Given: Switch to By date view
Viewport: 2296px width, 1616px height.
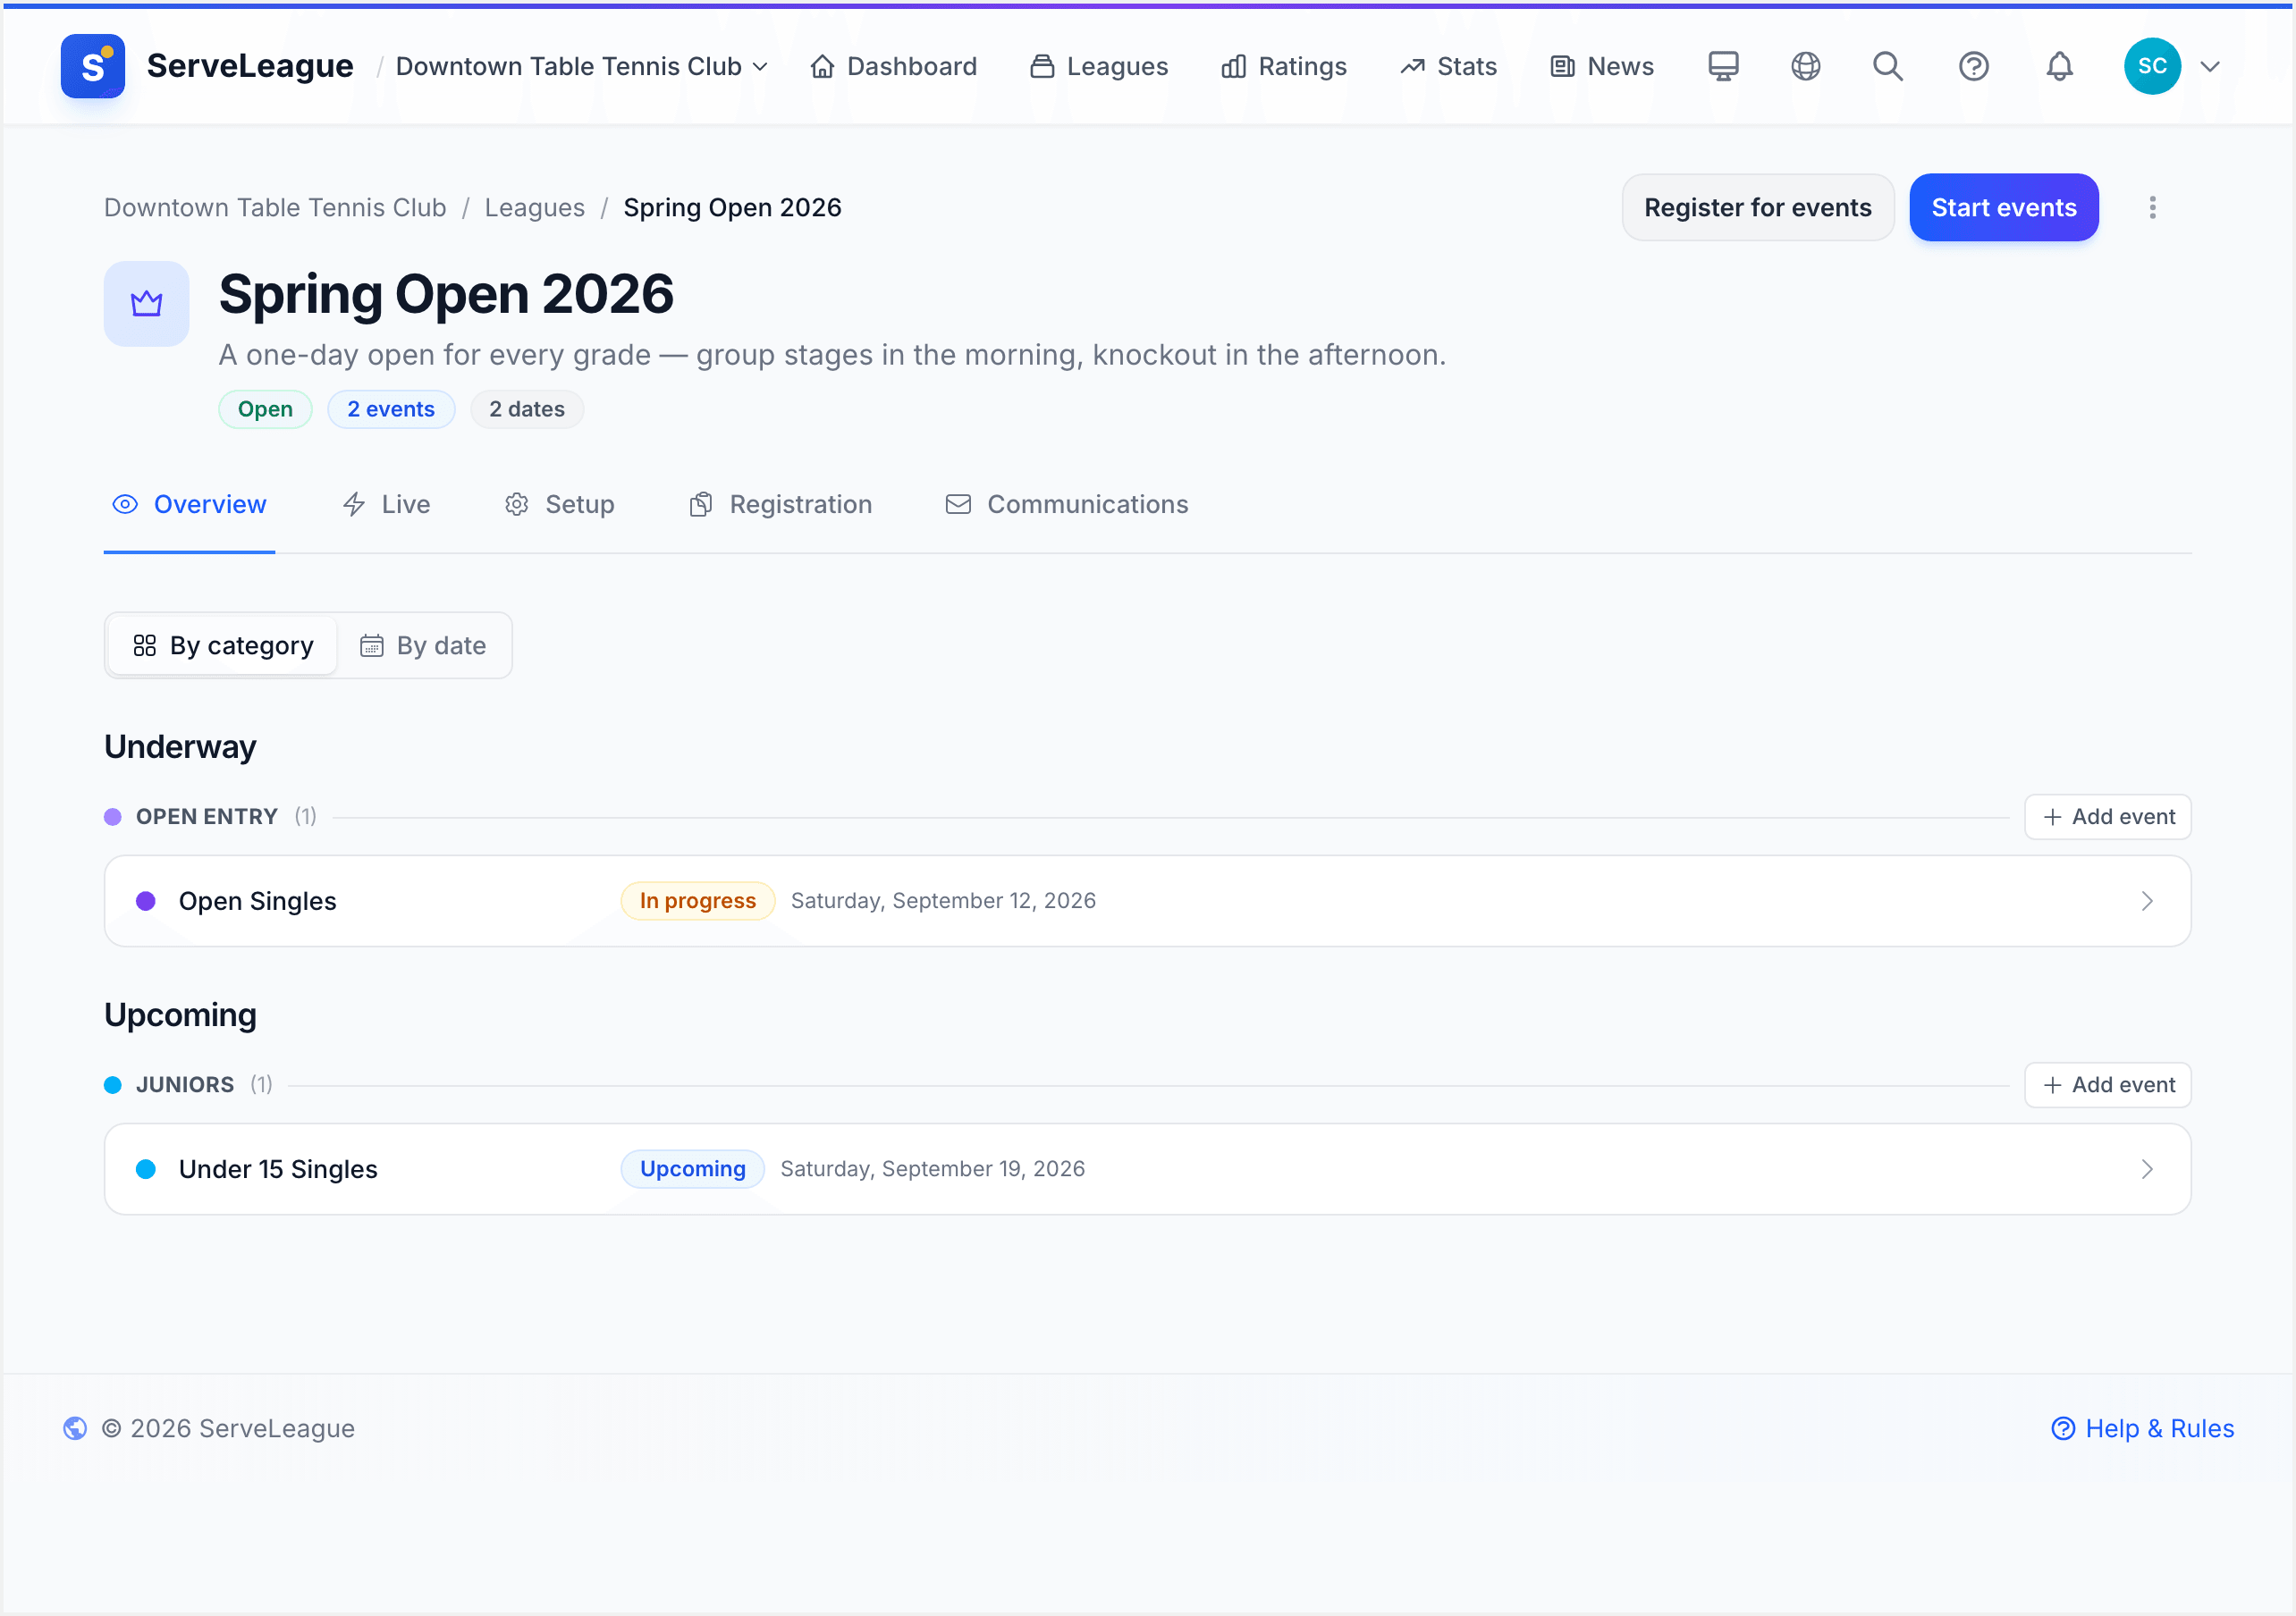Looking at the screenshot, I should point(423,645).
